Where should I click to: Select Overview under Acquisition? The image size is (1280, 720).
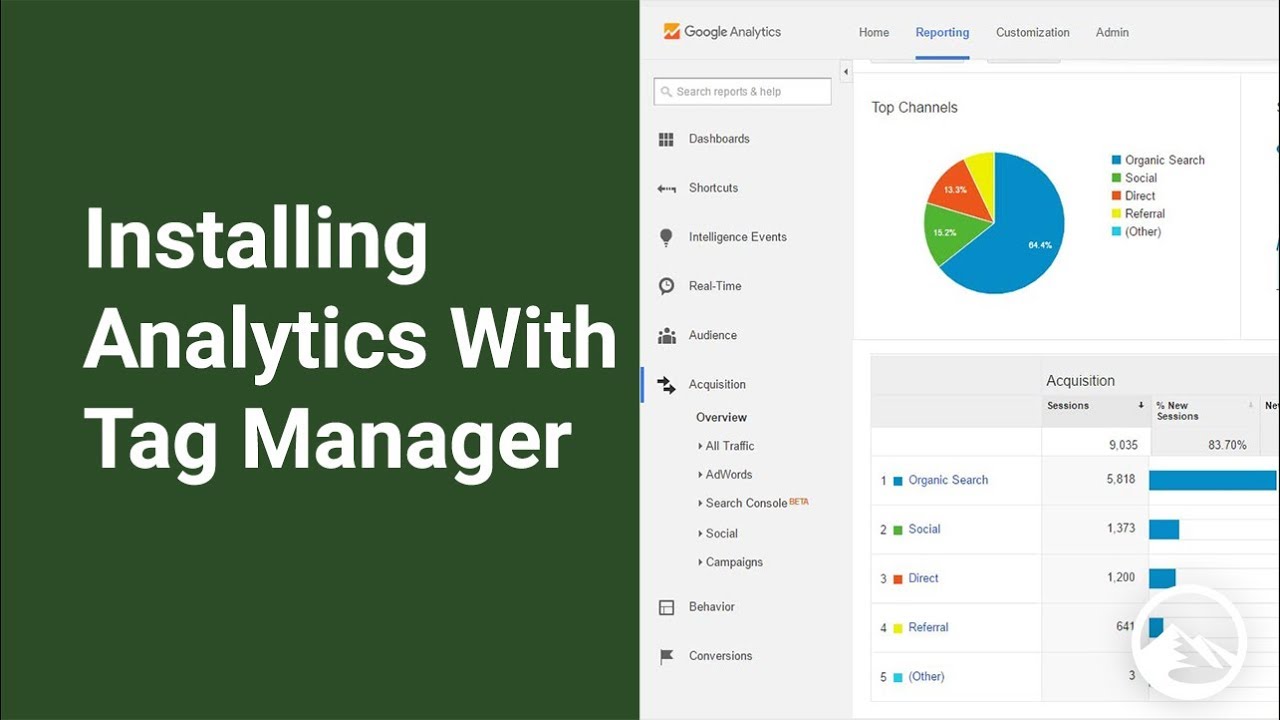[722, 417]
